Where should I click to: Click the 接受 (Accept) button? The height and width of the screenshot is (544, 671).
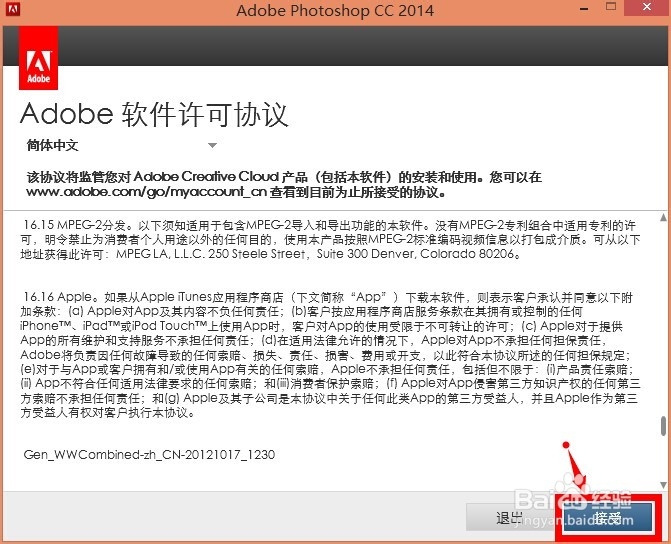(608, 519)
